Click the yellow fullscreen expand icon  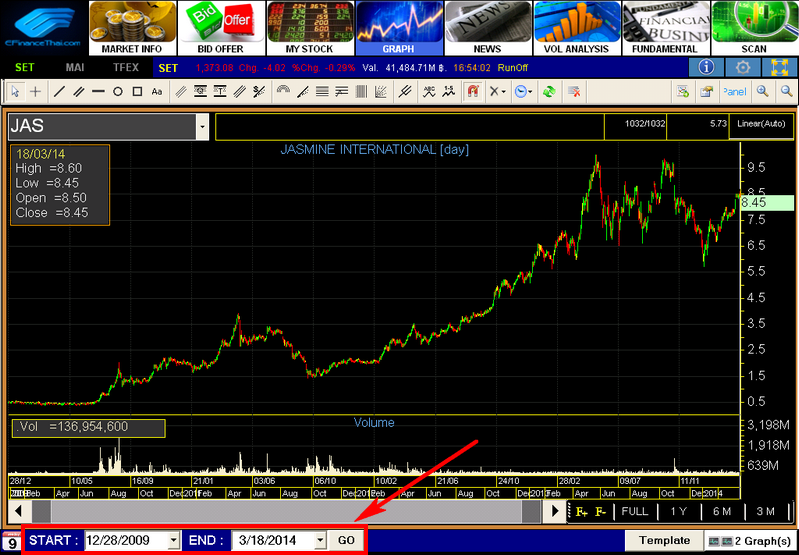coord(780,67)
